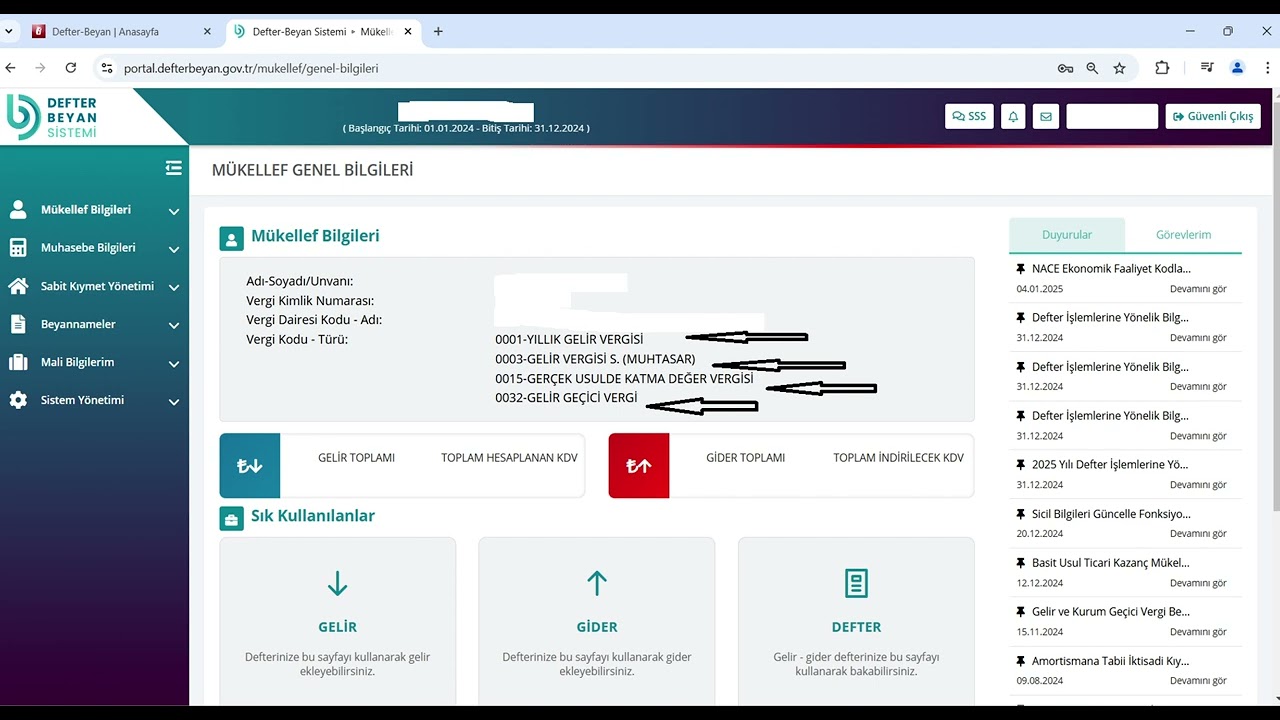This screenshot has height=720, width=1280.
Task: Click the Defter Beyan Sistemi logo
Action: [x=53, y=117]
